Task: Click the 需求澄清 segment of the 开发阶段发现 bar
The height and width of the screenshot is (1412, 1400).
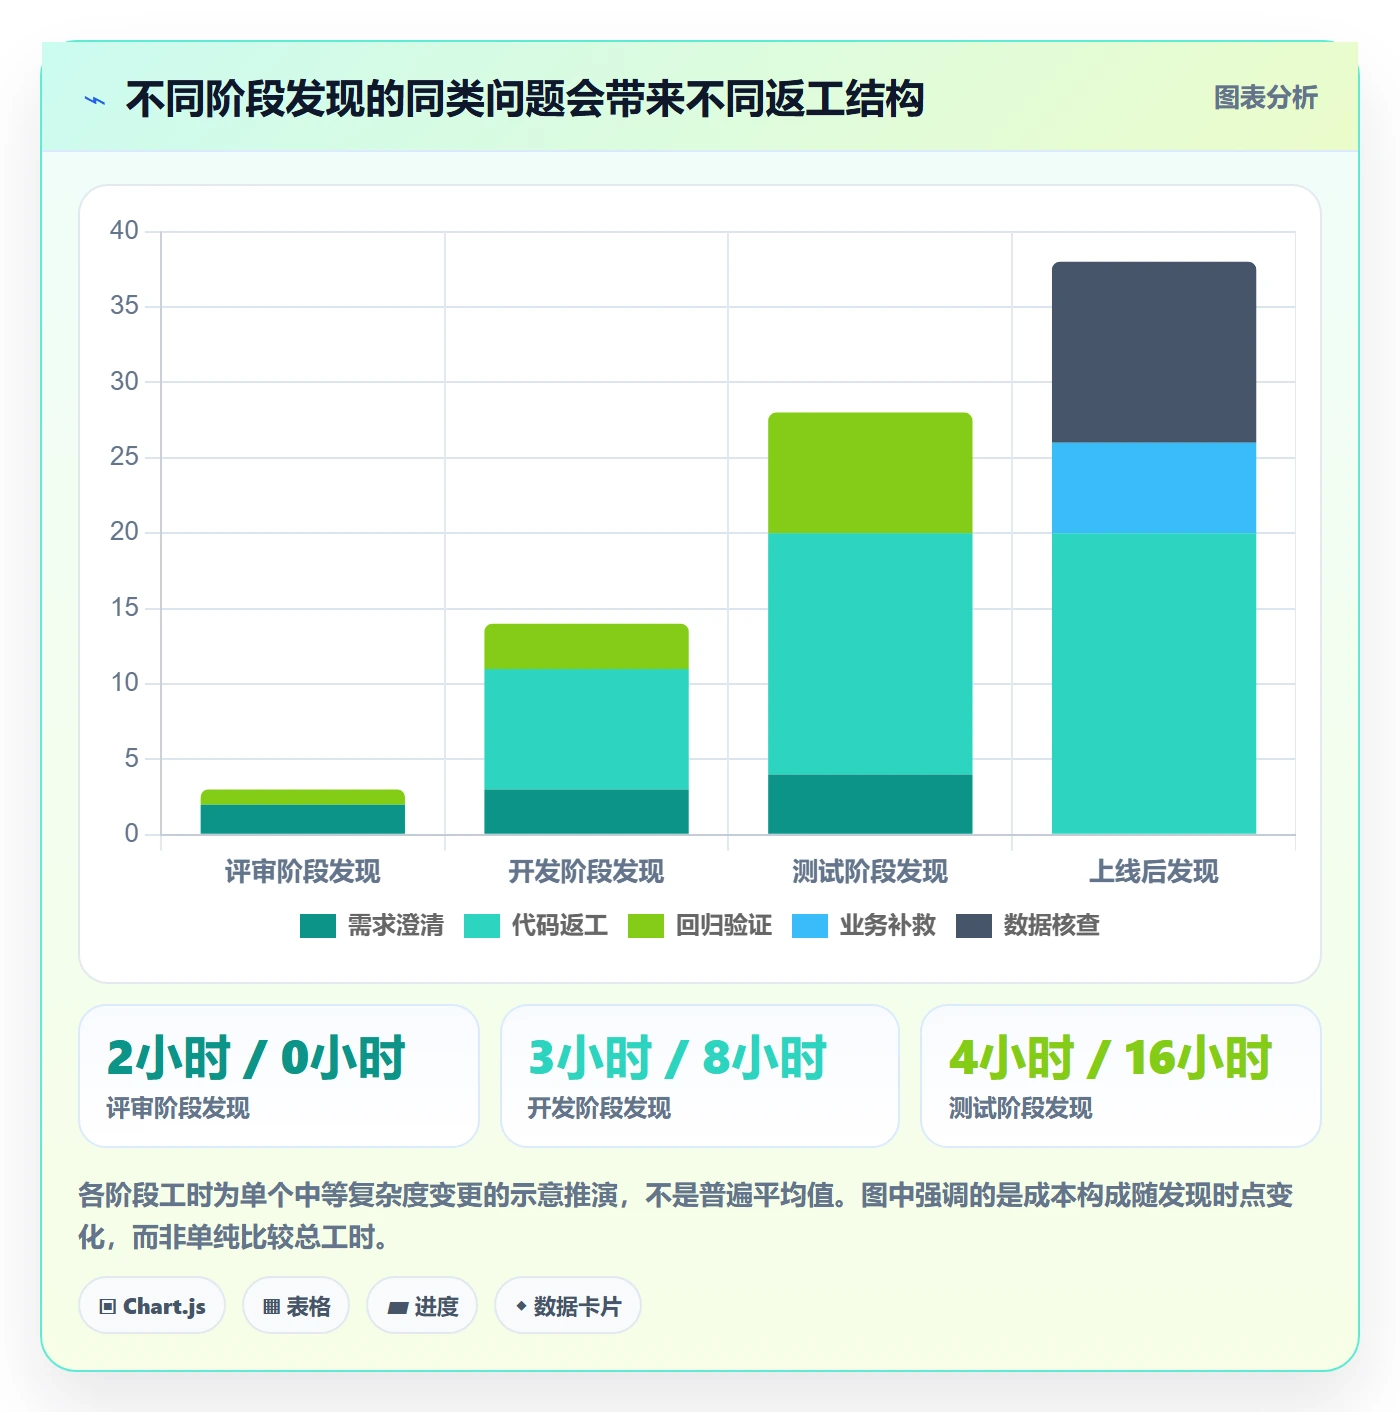Action: [587, 812]
